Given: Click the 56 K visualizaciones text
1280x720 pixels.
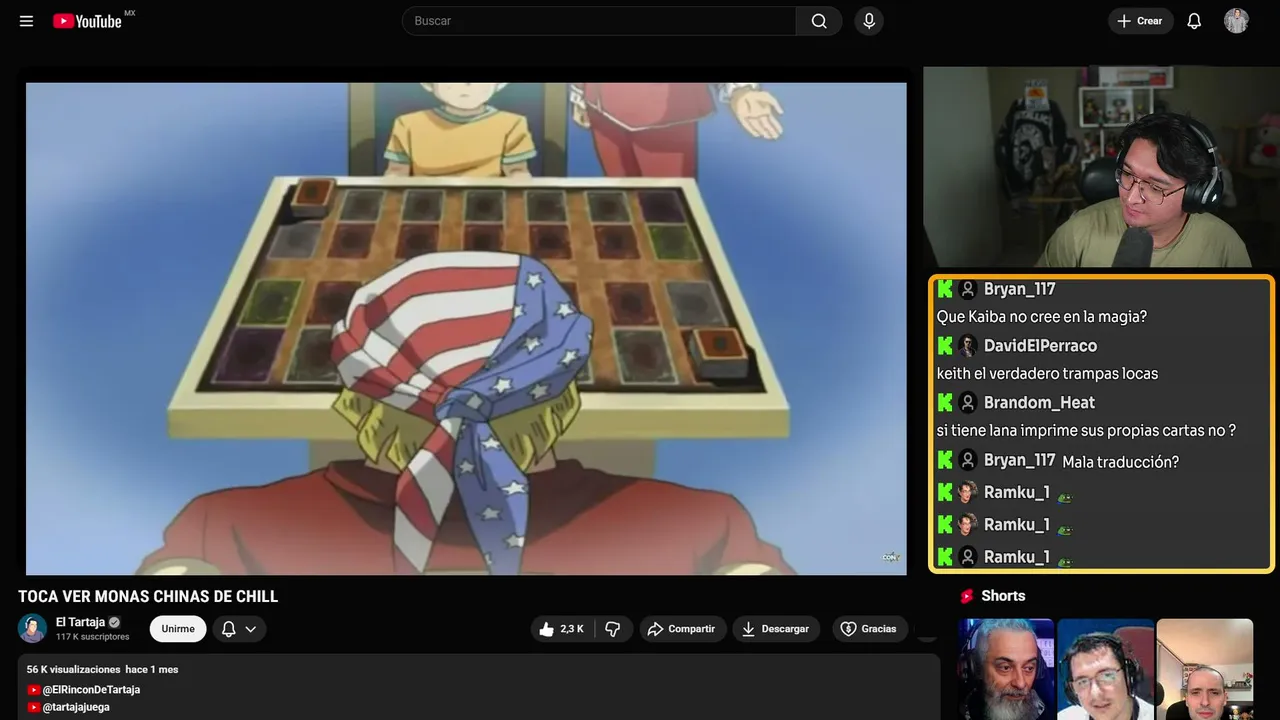Looking at the screenshot, I should pos(73,669).
